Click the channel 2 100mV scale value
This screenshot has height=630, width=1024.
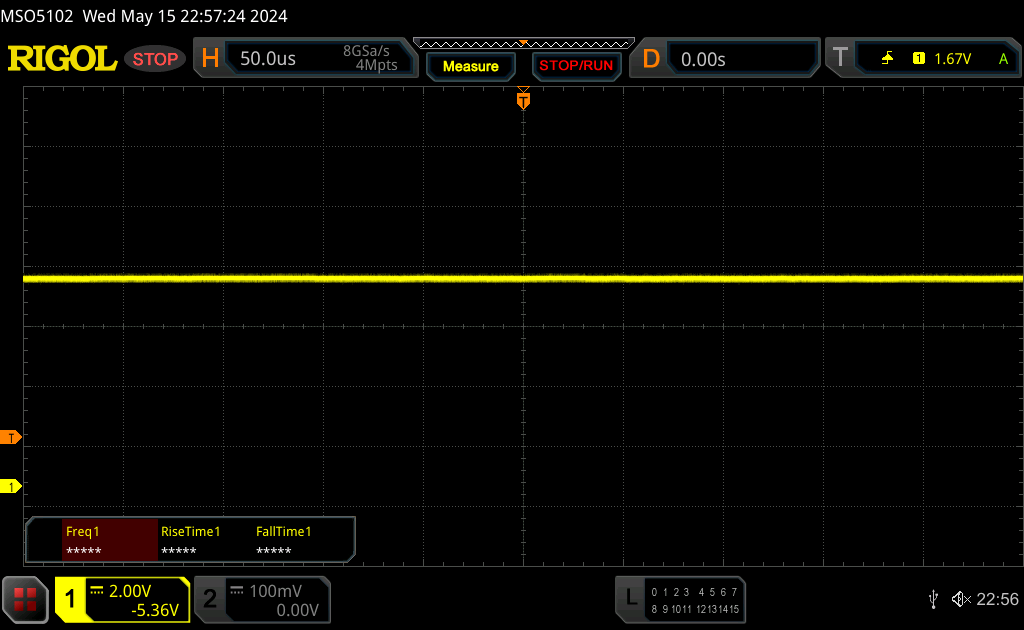(x=276, y=591)
